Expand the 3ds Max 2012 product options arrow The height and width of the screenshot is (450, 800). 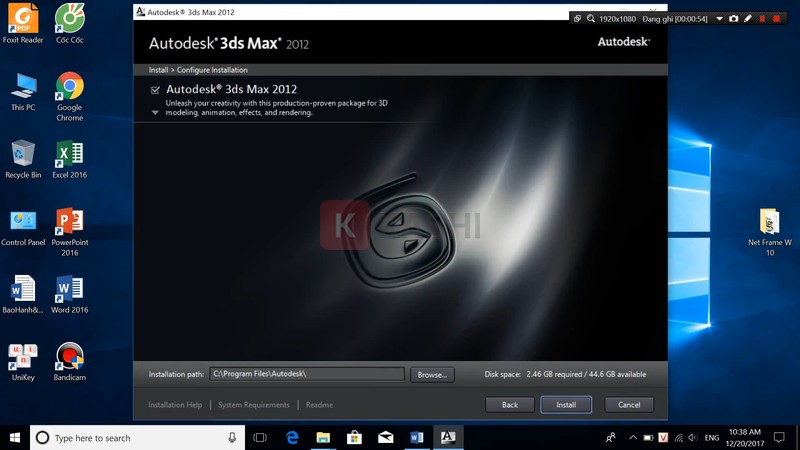point(155,113)
